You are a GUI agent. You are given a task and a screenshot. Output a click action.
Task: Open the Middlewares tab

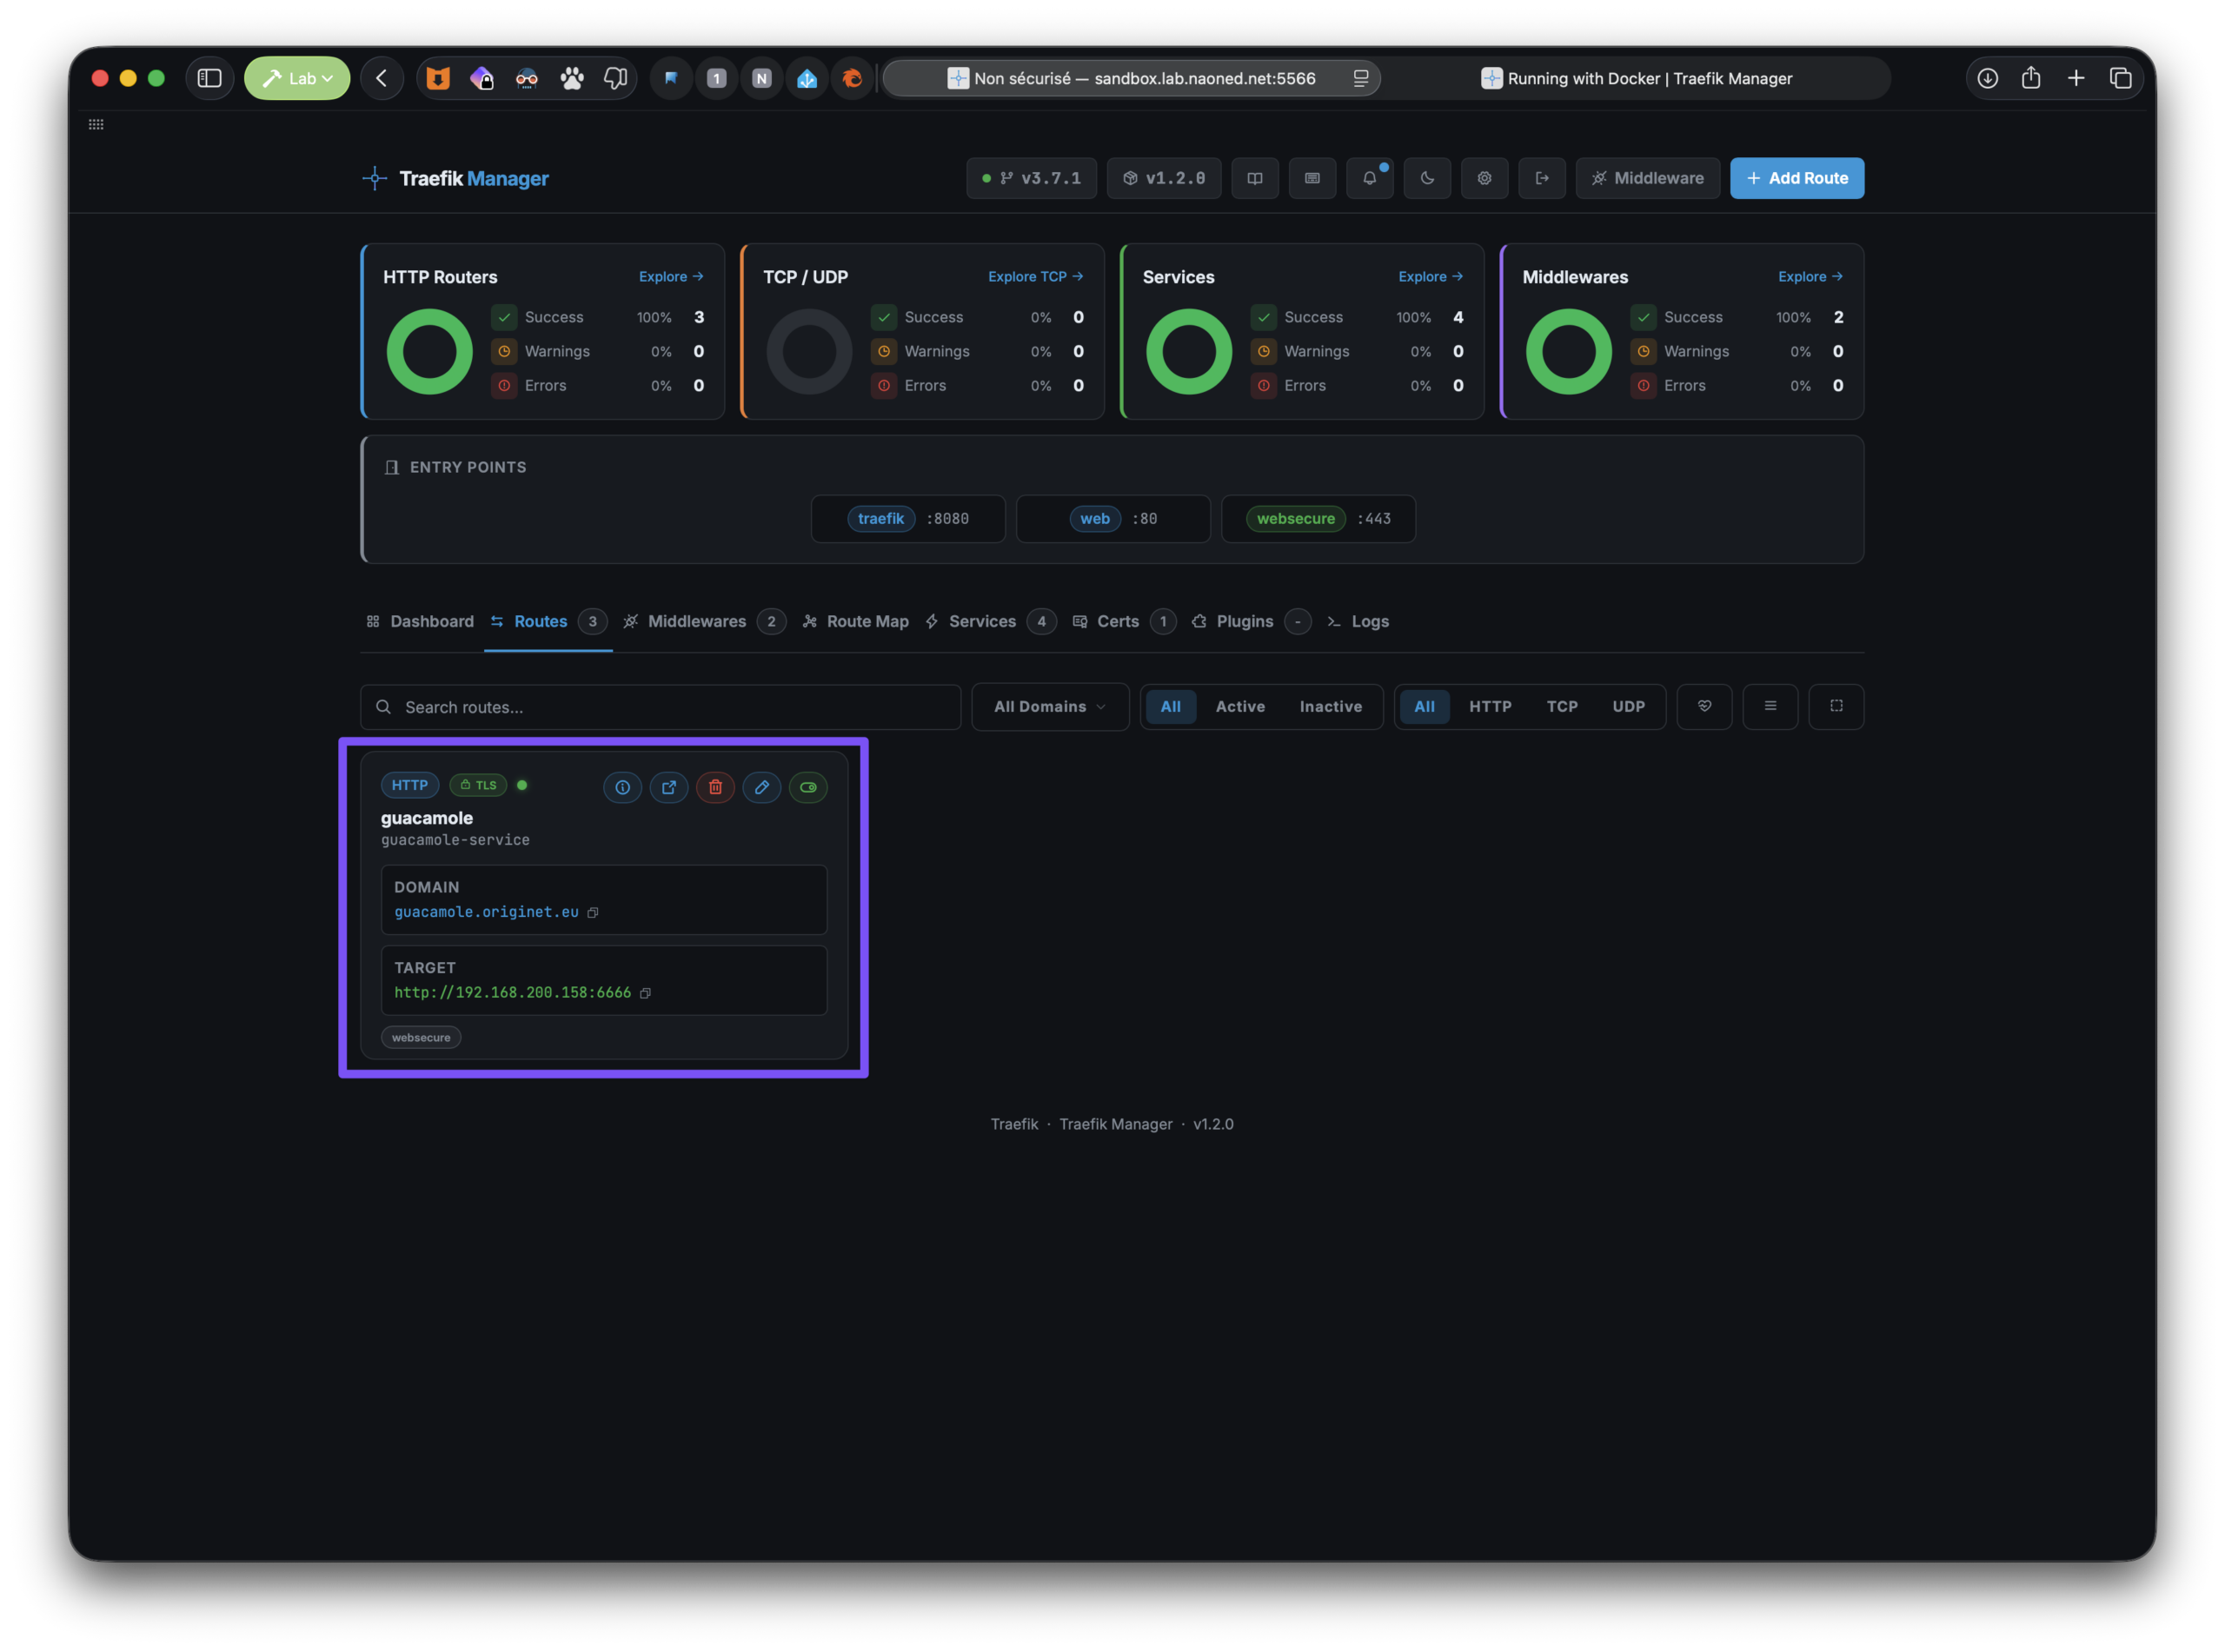click(704, 622)
